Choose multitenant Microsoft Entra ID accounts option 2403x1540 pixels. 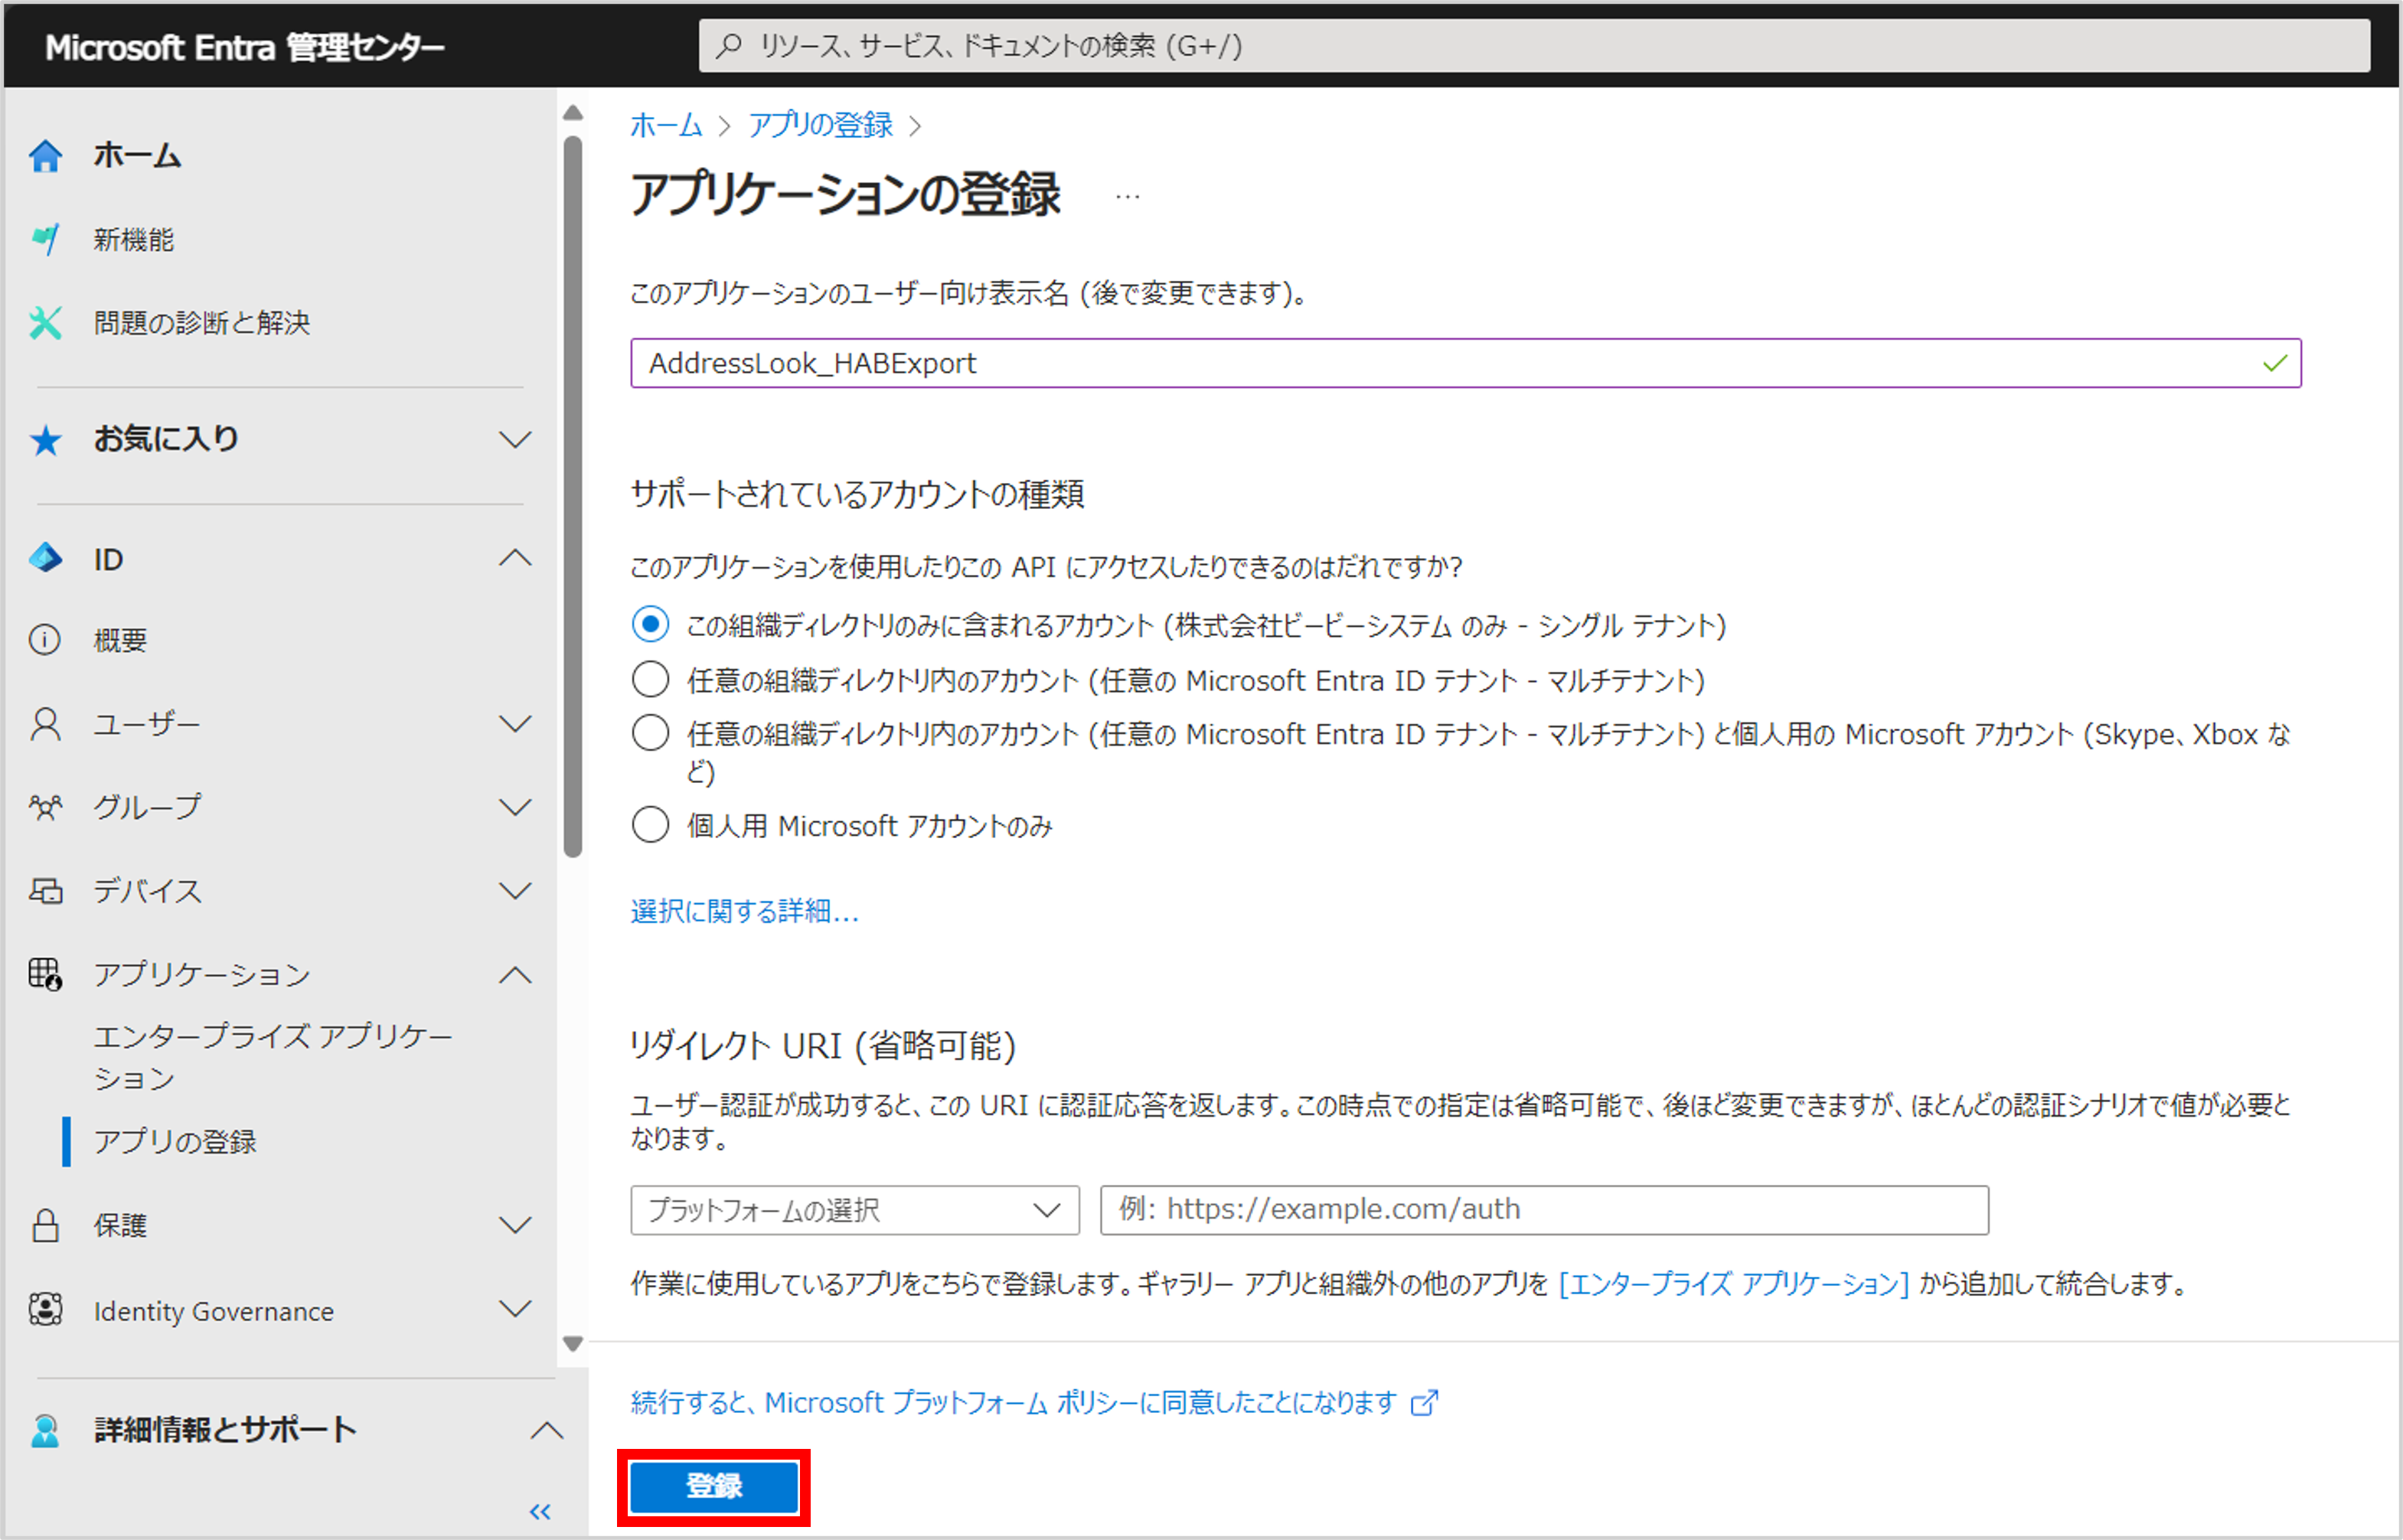pyautogui.click(x=650, y=679)
